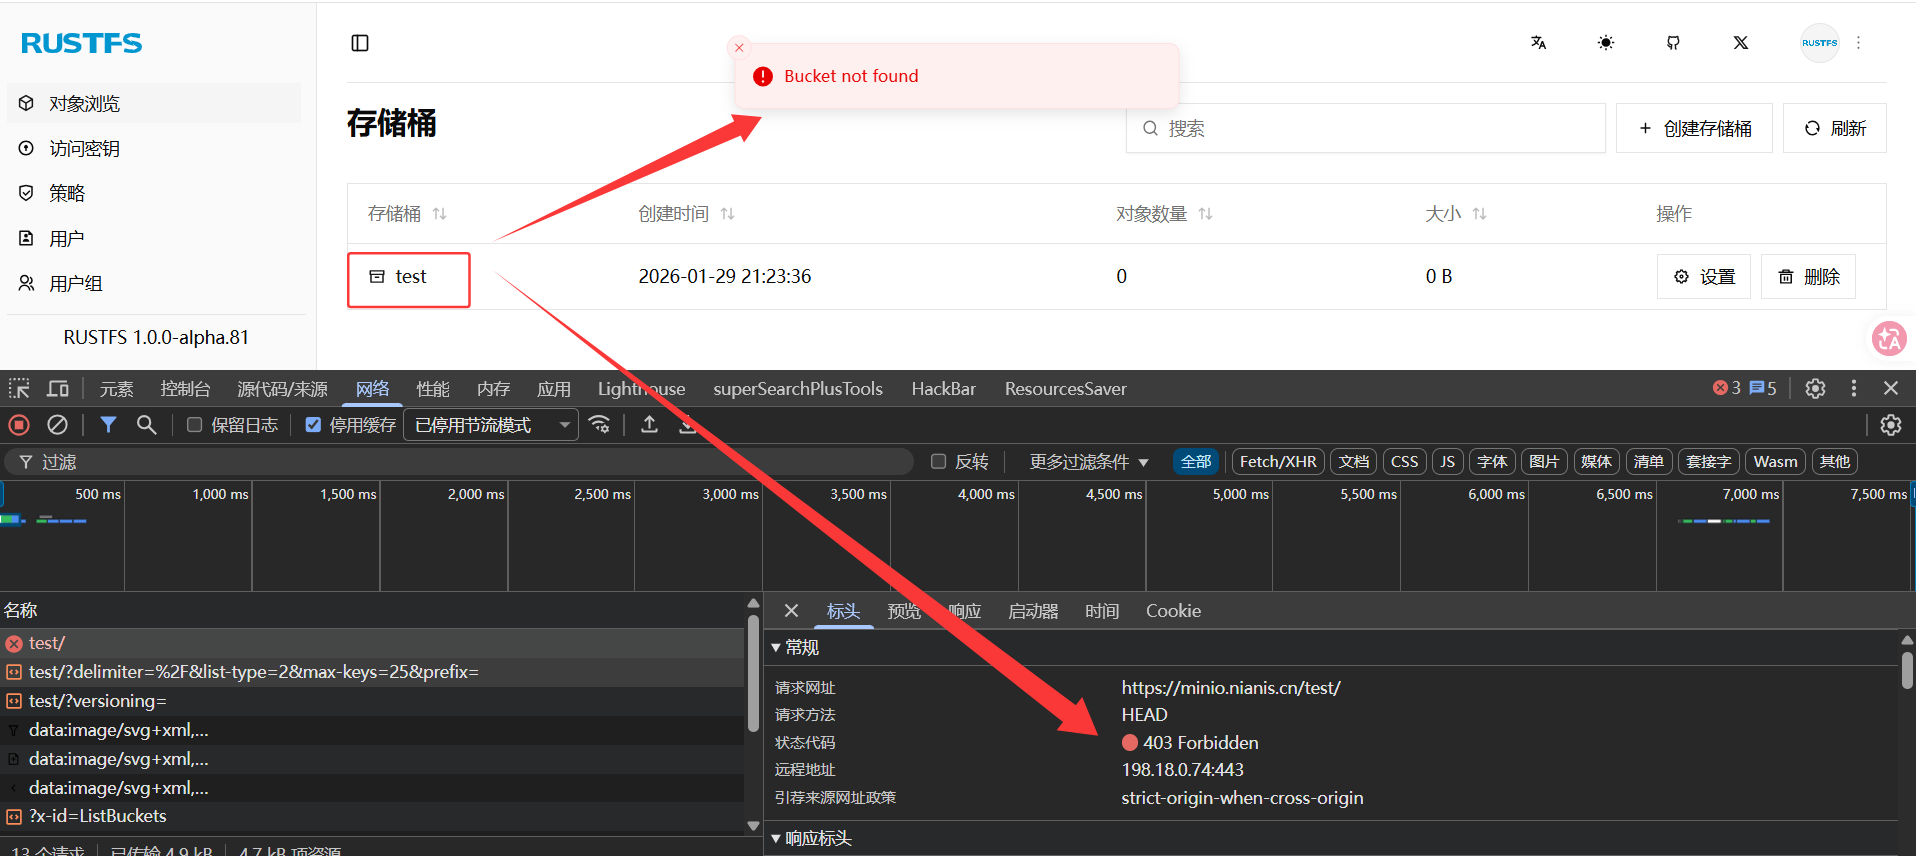The height and width of the screenshot is (856, 1916).
Task: Open the language translation icon in header
Action: (1538, 43)
